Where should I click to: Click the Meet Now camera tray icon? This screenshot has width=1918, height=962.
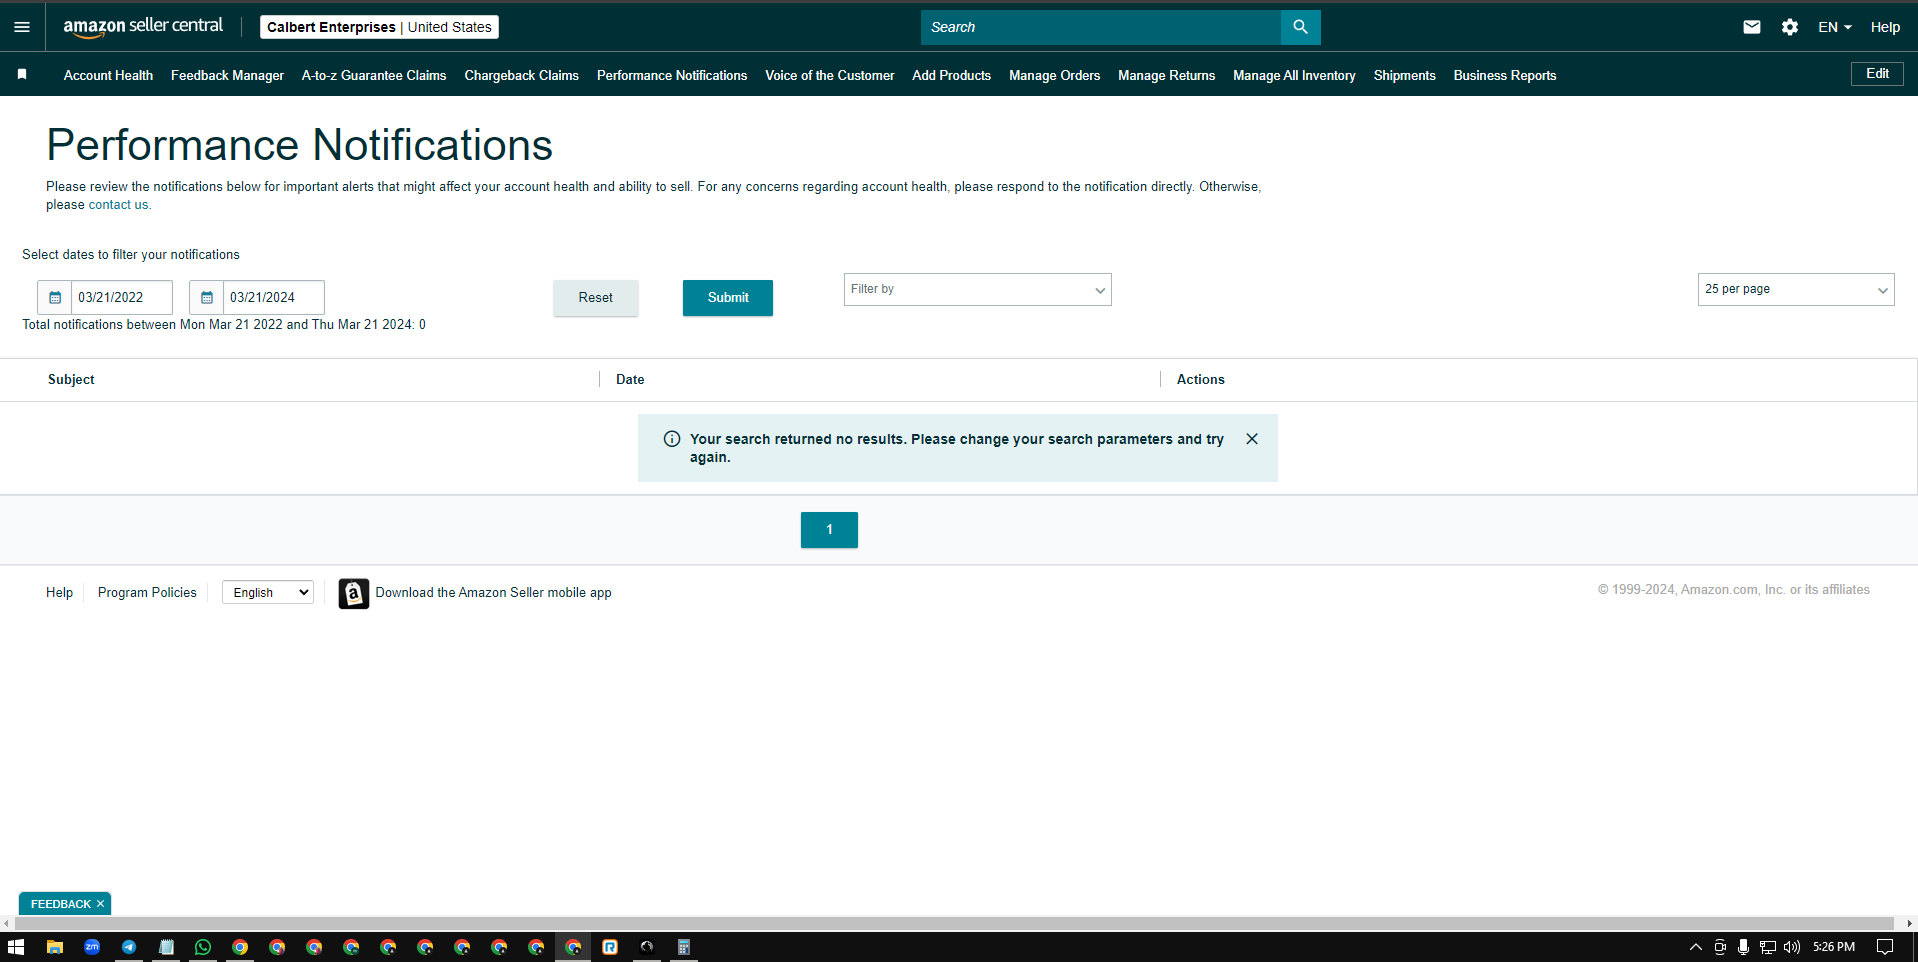click(1719, 947)
